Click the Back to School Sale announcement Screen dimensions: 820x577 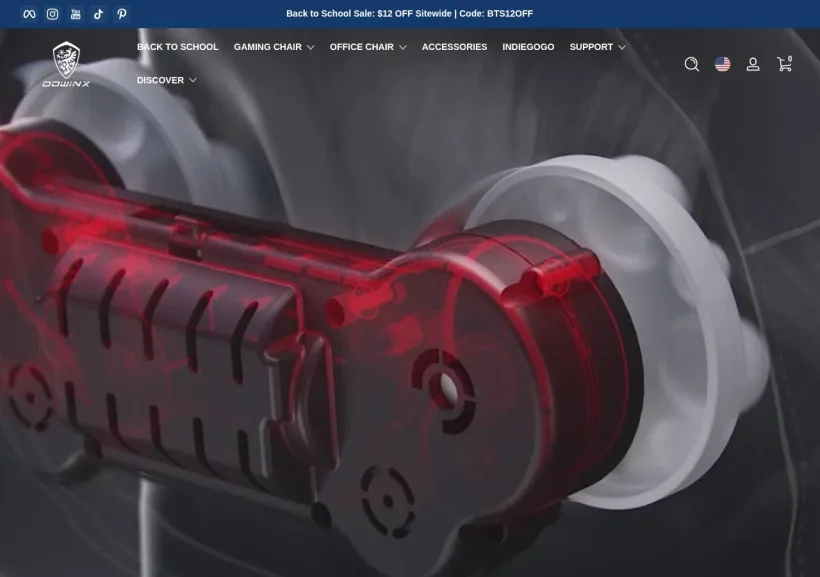(x=409, y=14)
